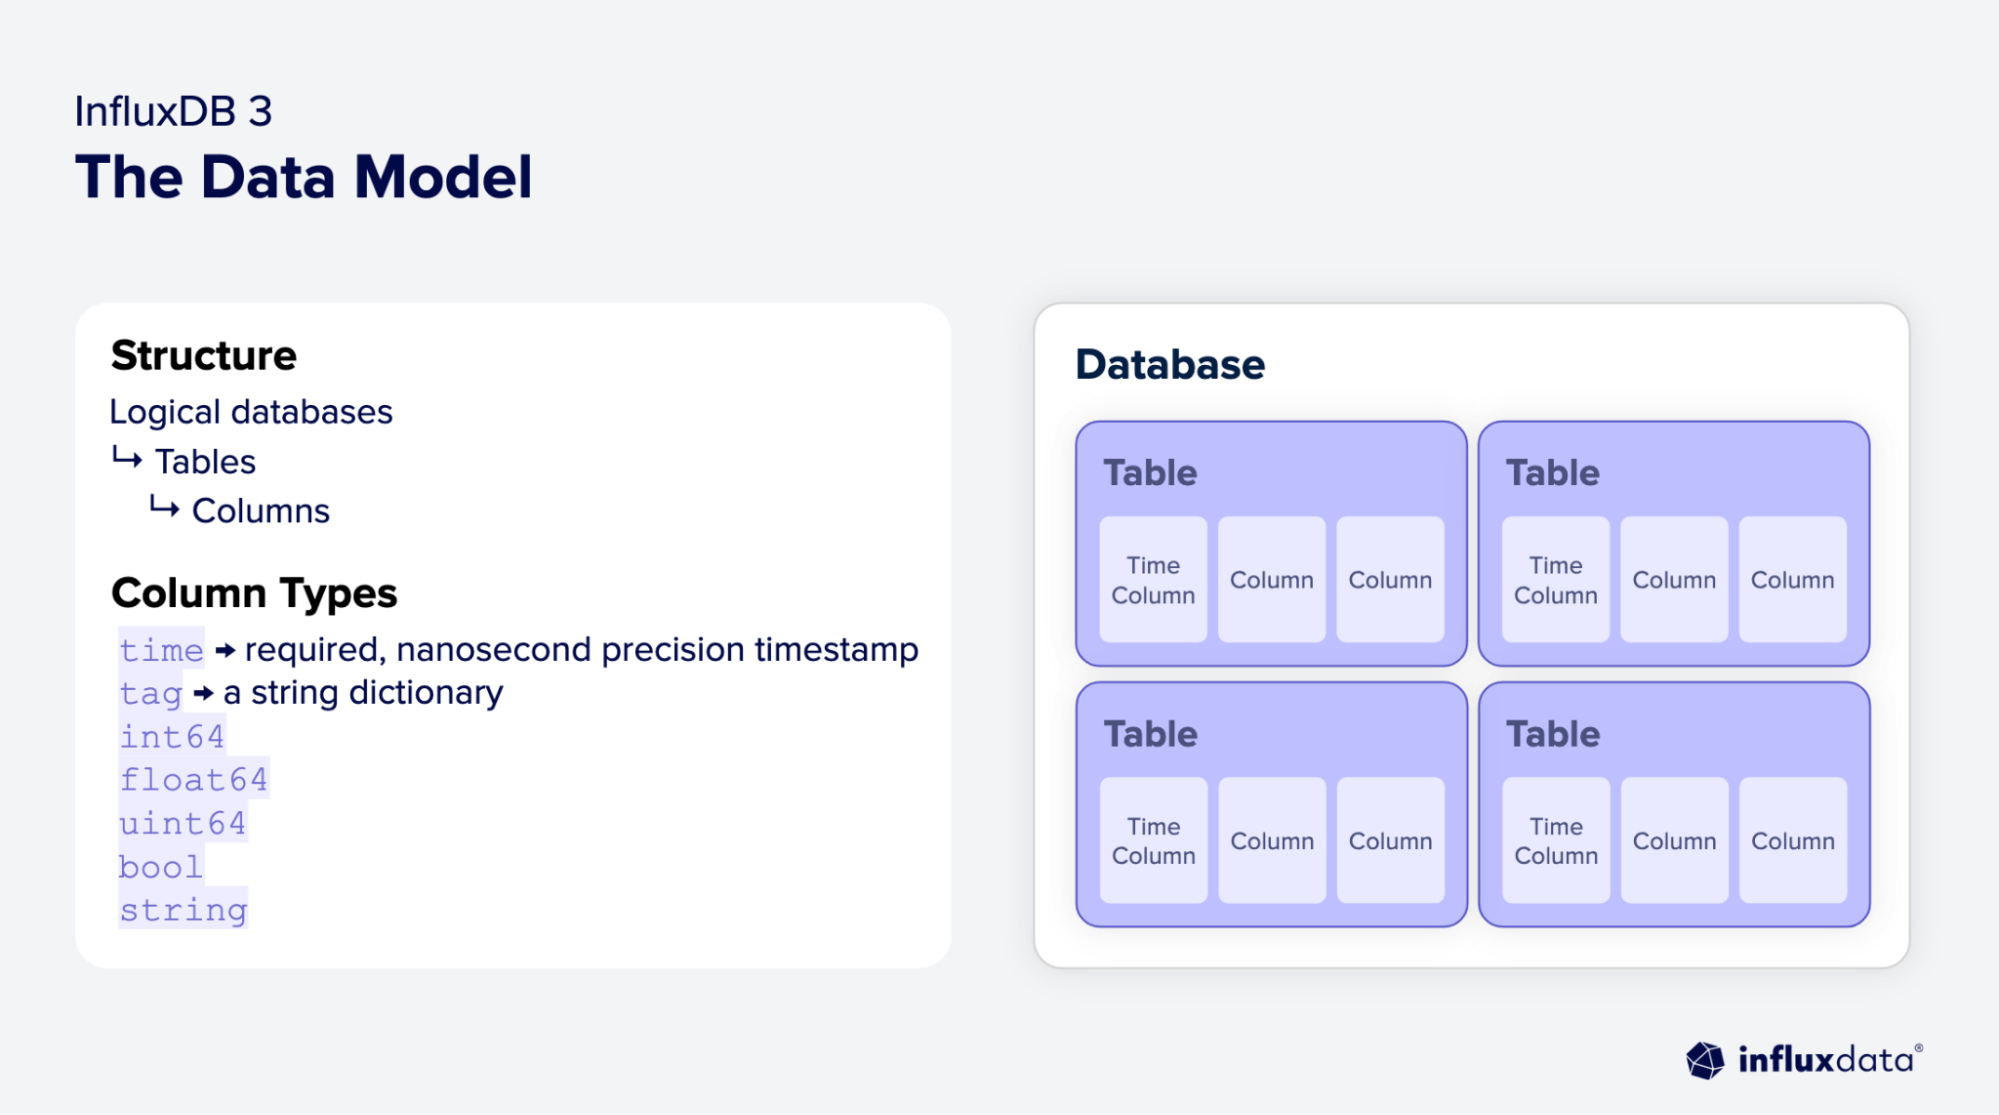Click the Database heading in diagram
The image size is (1999, 1115).
point(1170,365)
